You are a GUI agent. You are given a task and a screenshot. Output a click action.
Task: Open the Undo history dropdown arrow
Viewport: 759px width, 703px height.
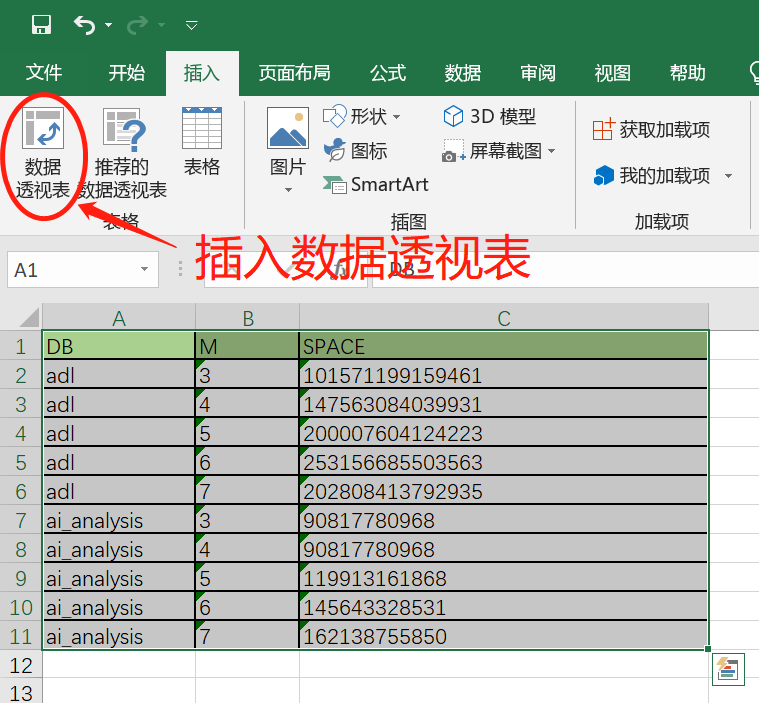tap(108, 25)
